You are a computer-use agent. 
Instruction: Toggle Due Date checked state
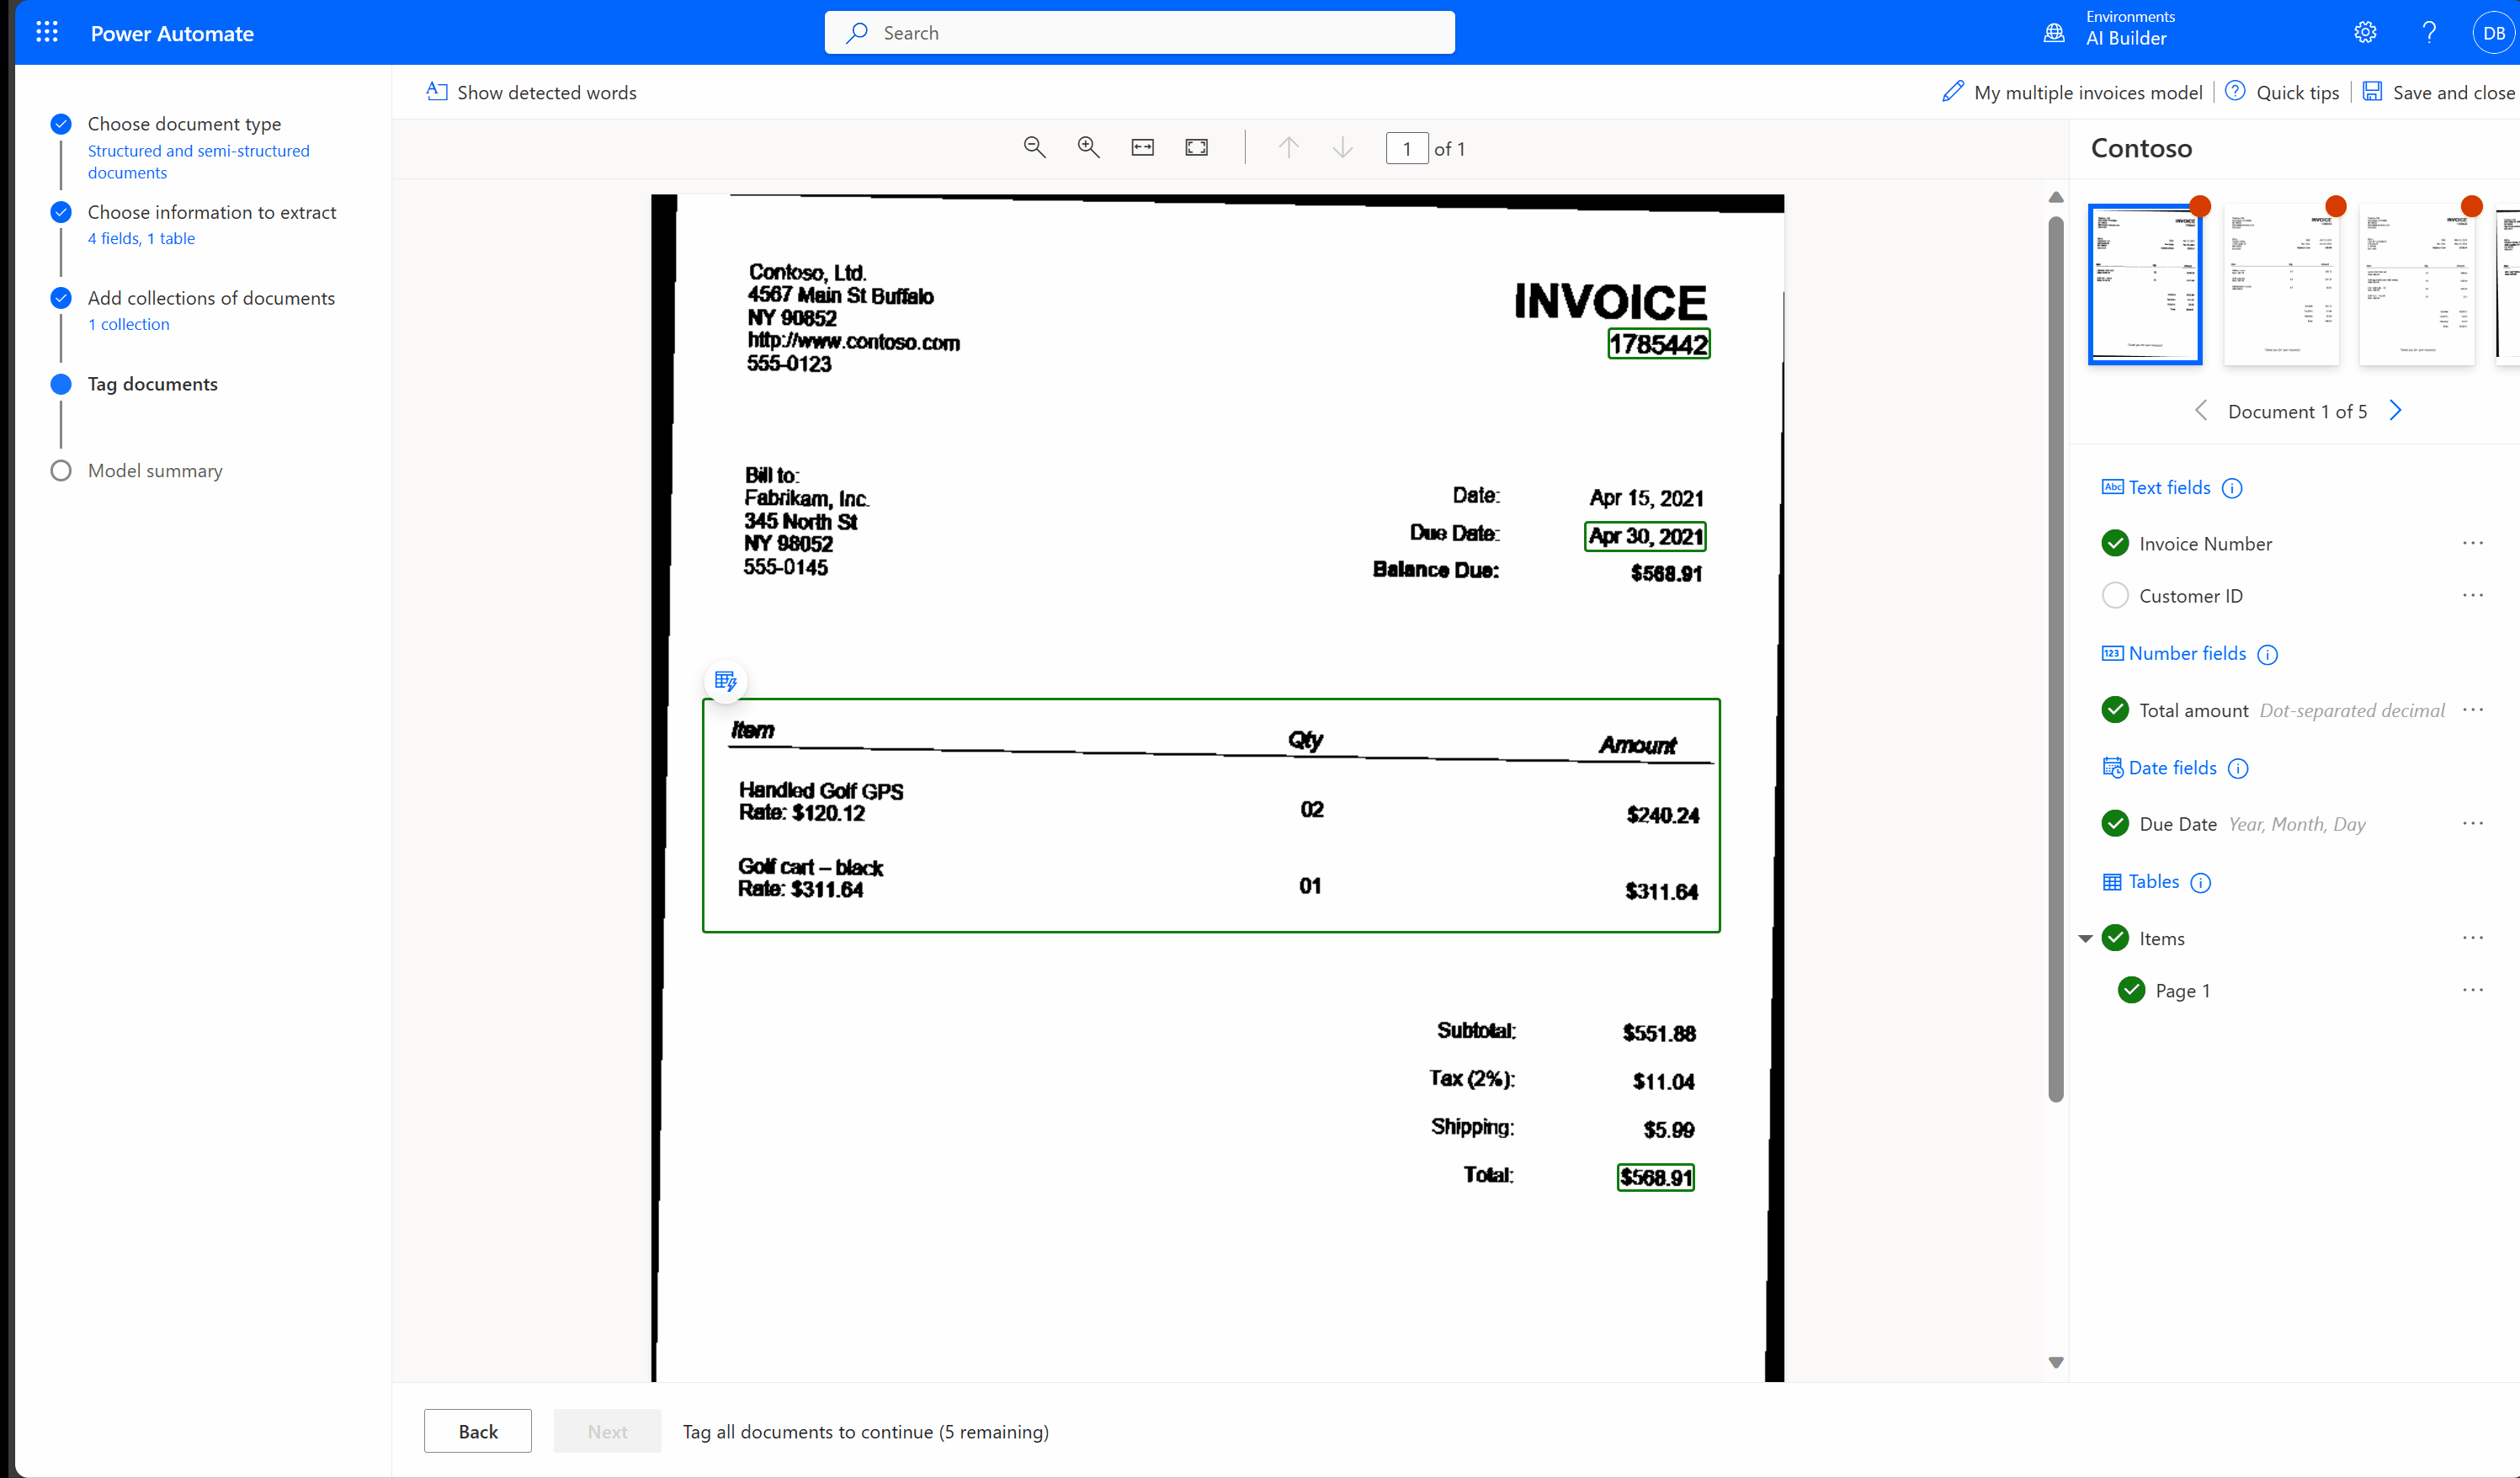pyautogui.click(x=2118, y=823)
